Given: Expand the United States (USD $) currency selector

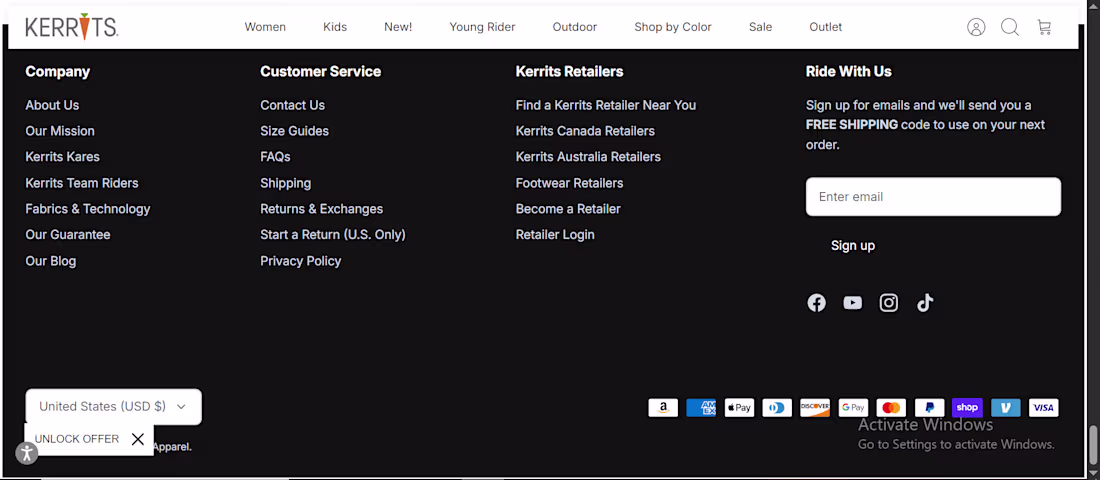Looking at the screenshot, I should [114, 406].
